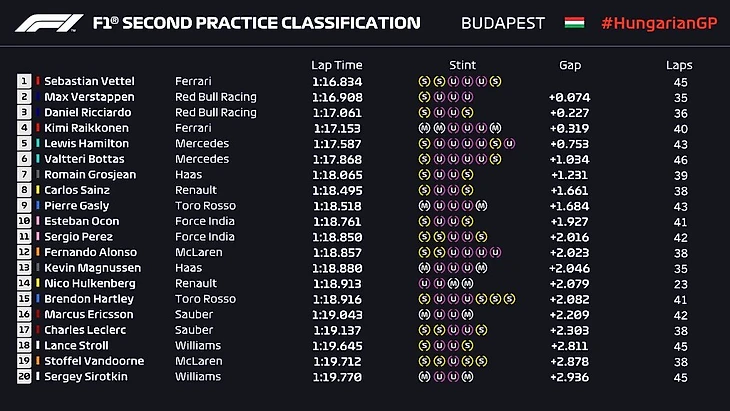Viewport: 730px width, 411px height.
Task: Click the Laps column header
Action: pos(679,65)
